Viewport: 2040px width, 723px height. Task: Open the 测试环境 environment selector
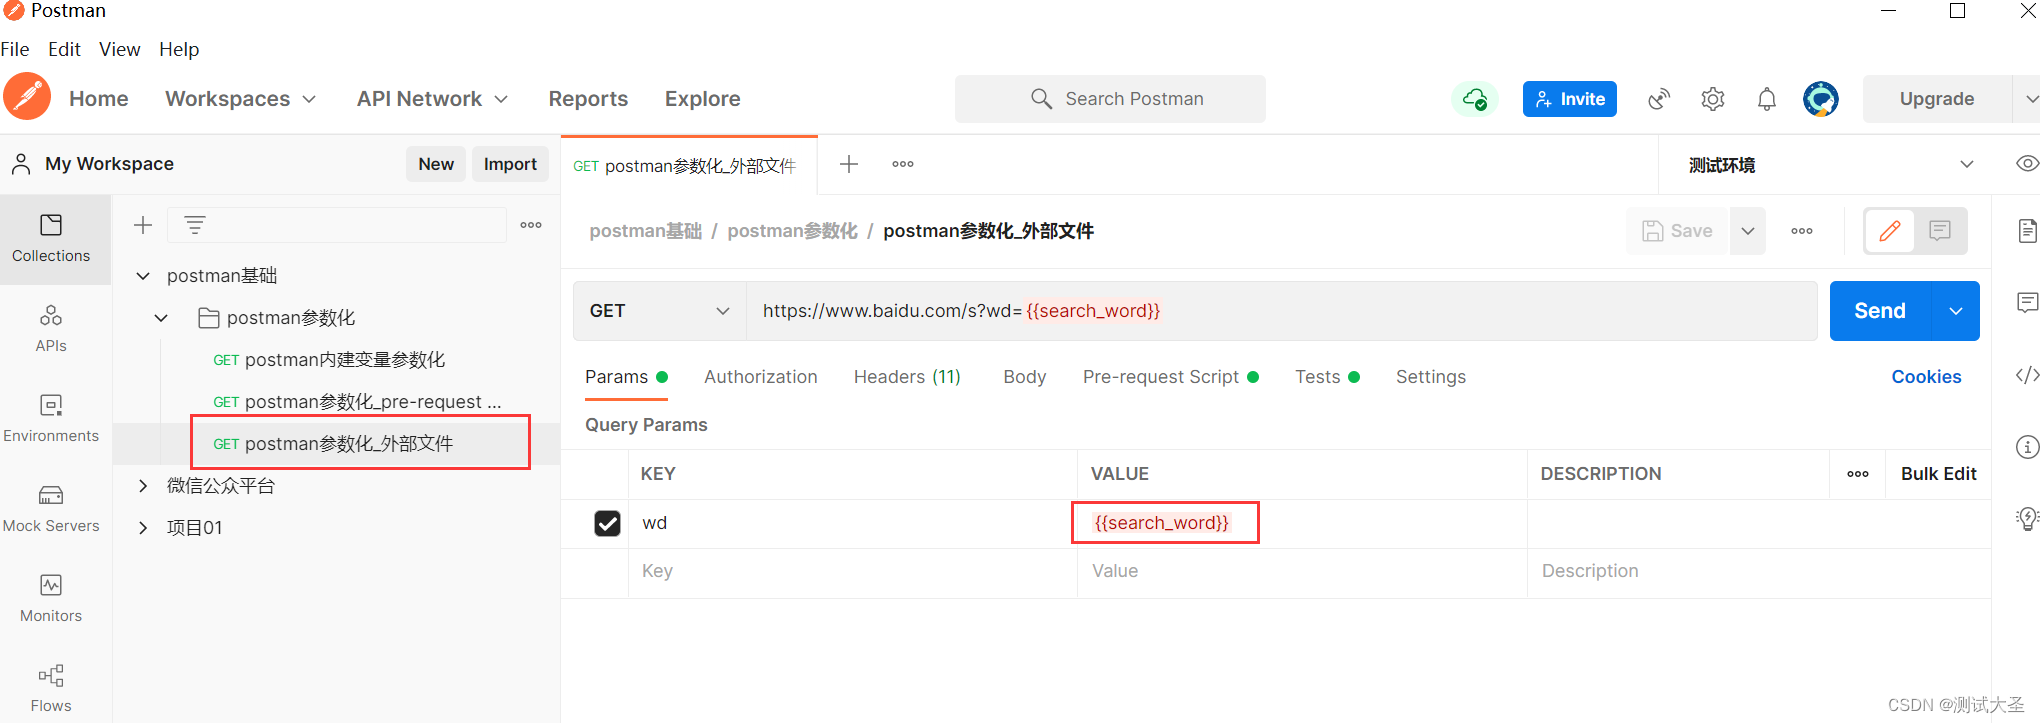(x=1831, y=165)
